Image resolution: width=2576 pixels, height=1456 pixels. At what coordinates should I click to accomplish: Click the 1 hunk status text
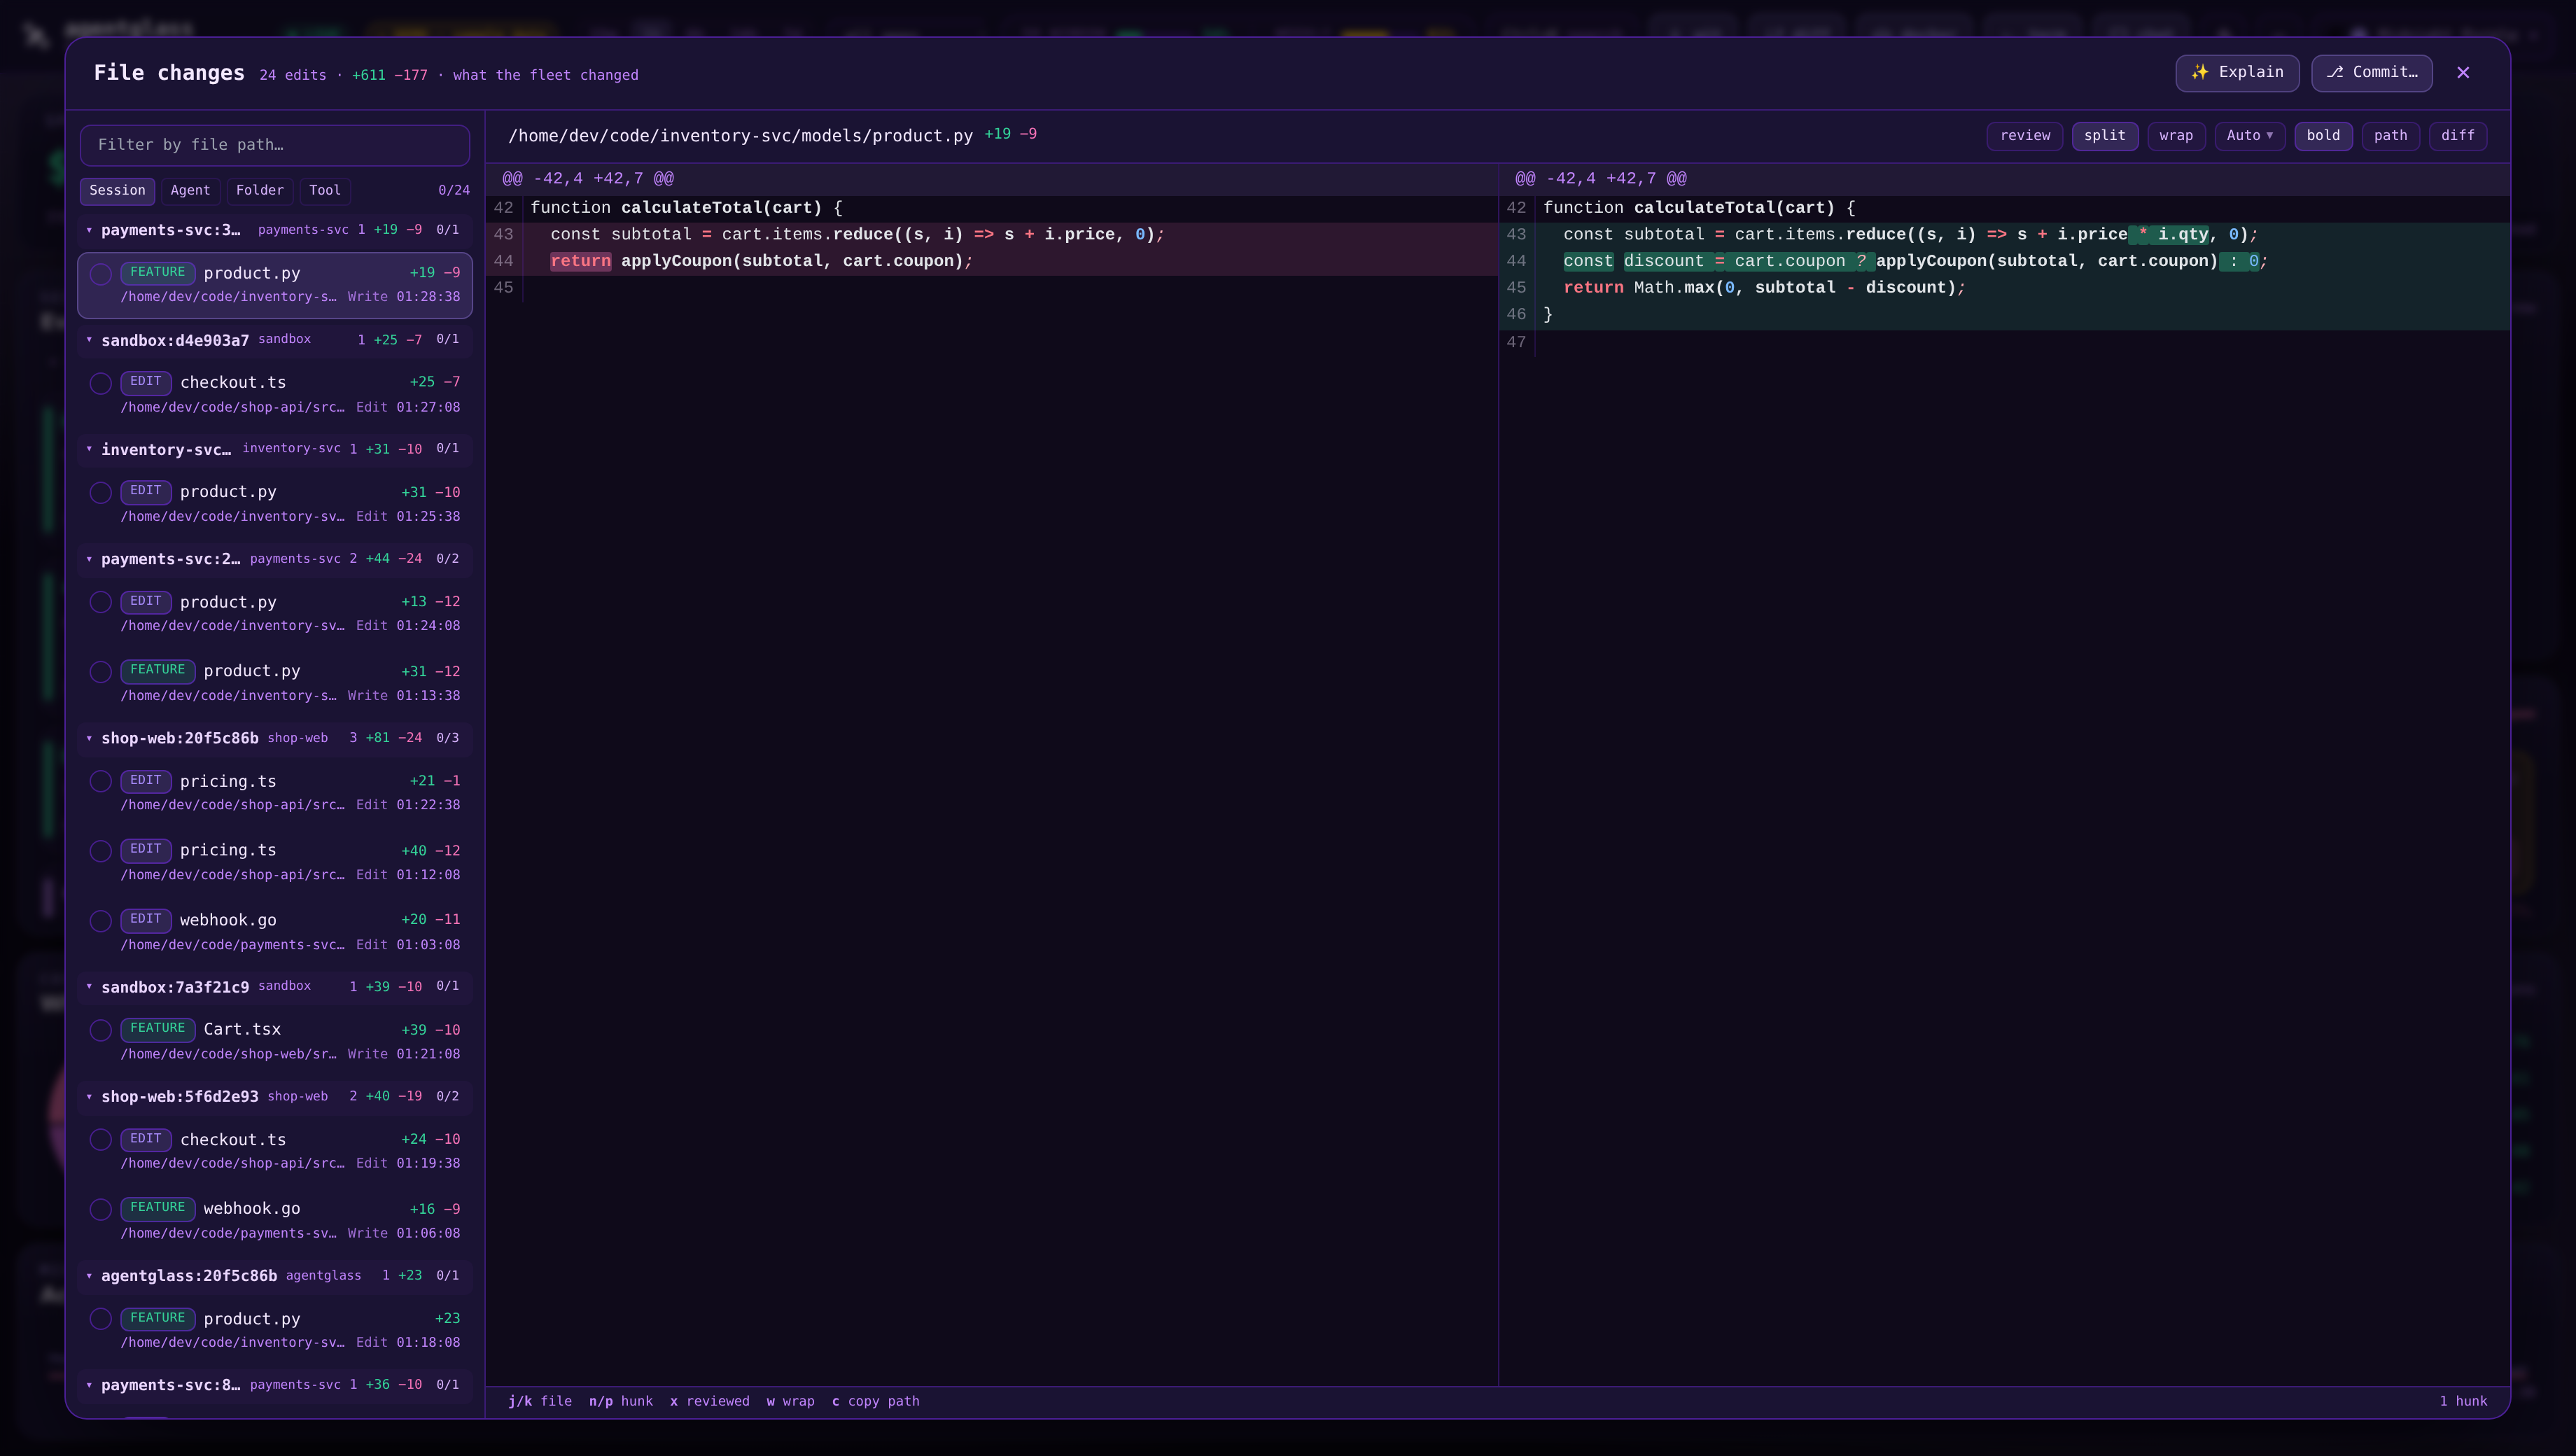click(x=2463, y=1401)
